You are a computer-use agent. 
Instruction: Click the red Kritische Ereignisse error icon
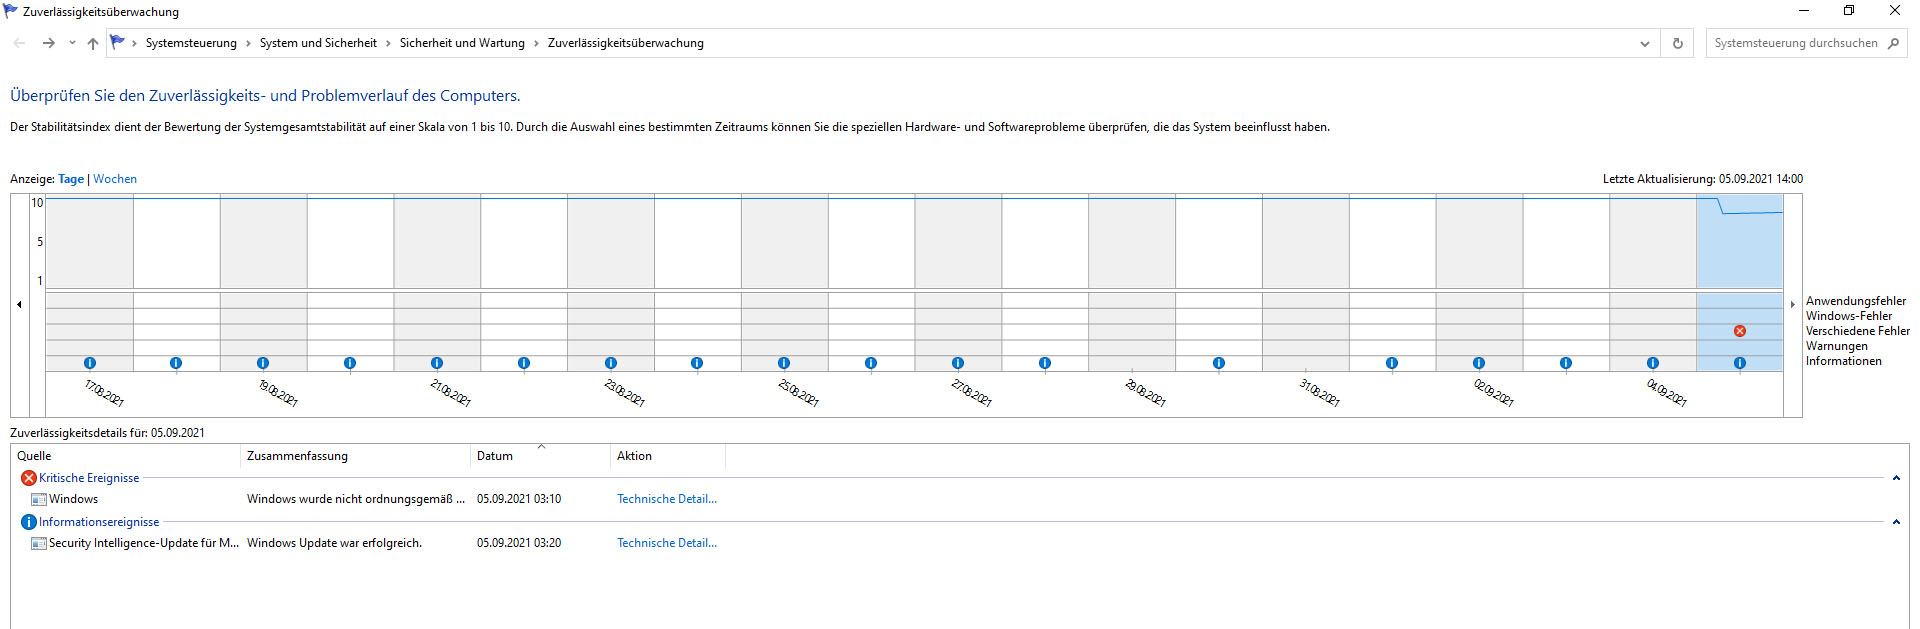pos(29,478)
